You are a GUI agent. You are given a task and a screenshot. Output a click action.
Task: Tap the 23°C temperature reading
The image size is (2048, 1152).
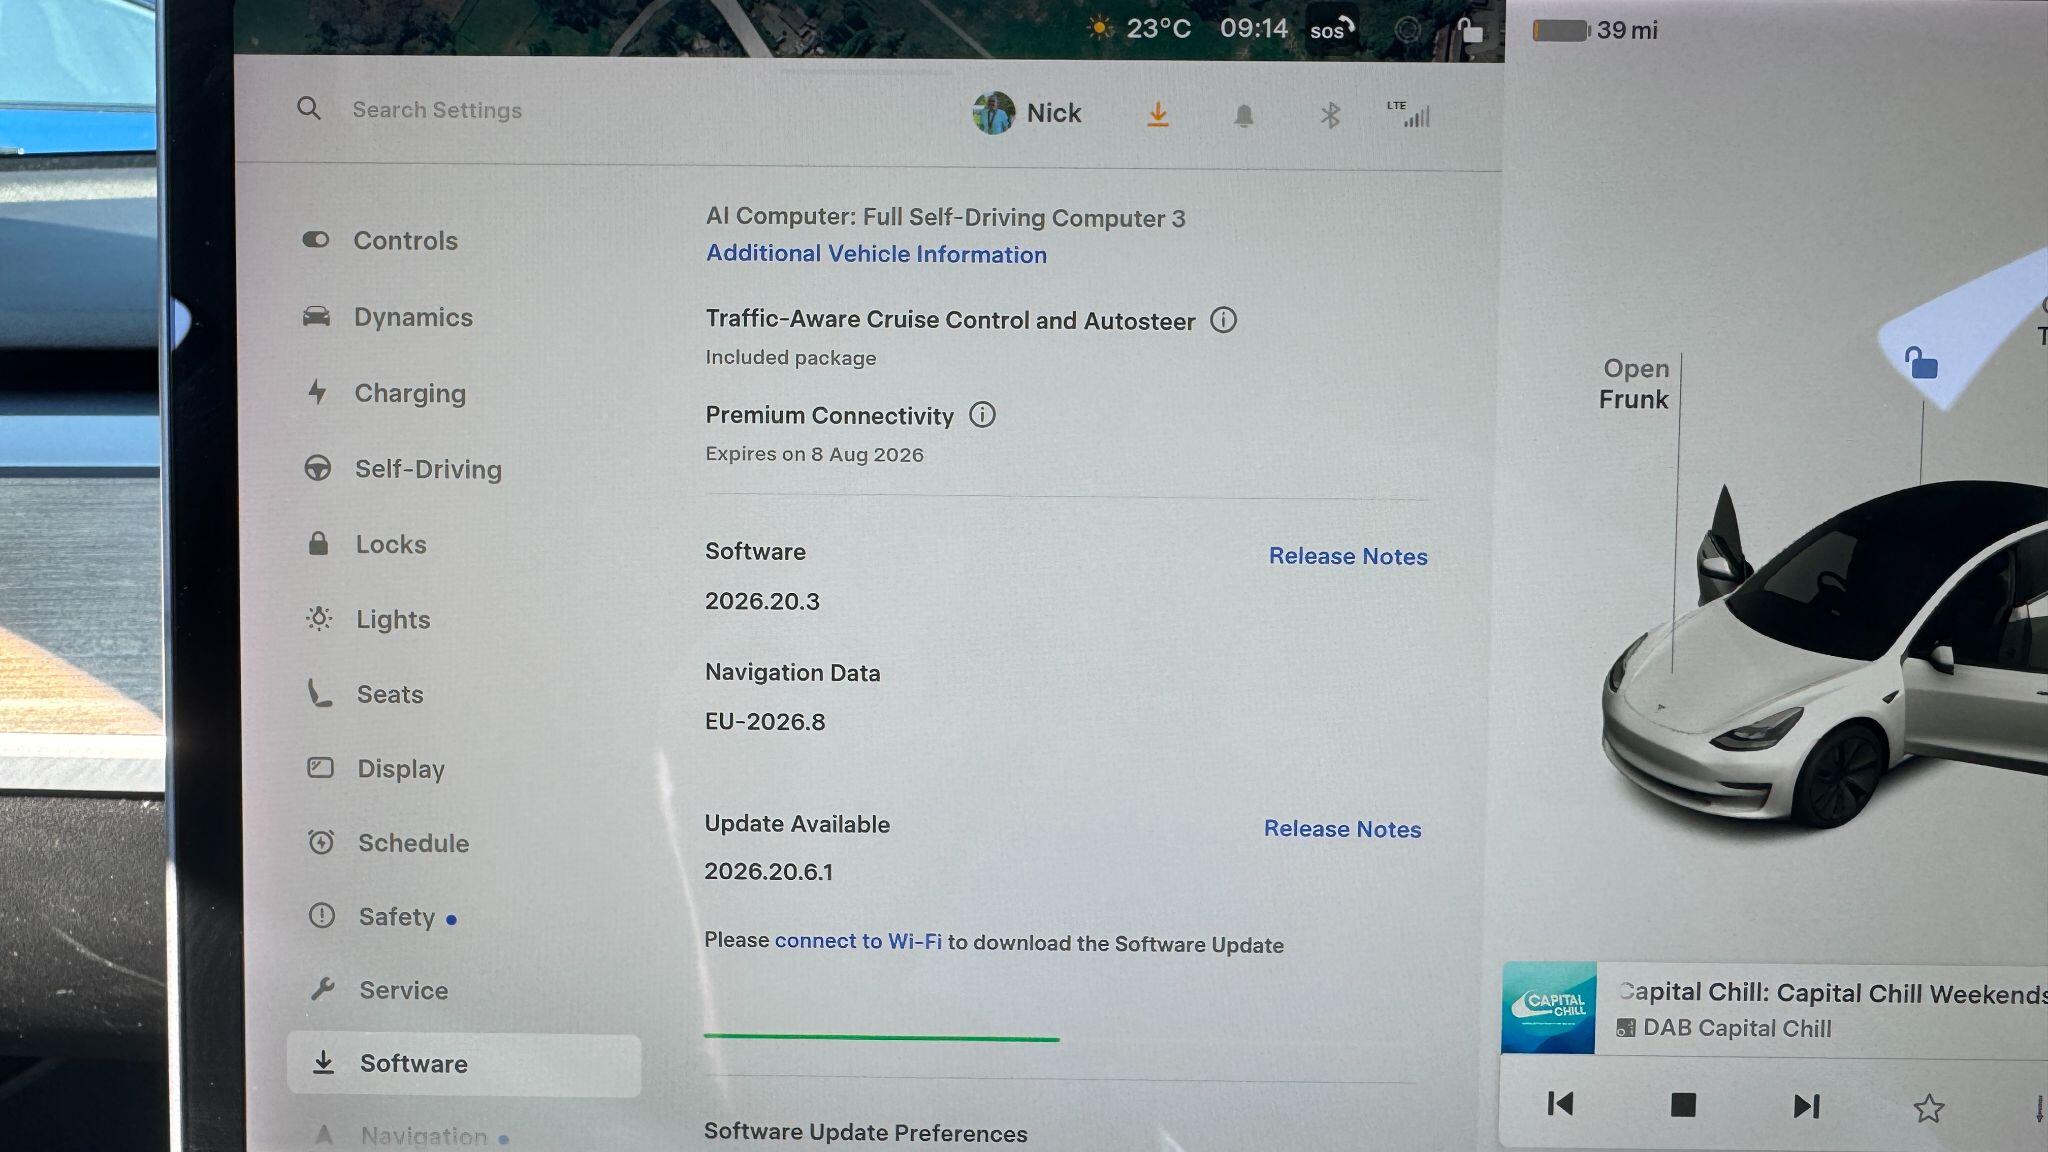pyautogui.click(x=1158, y=28)
